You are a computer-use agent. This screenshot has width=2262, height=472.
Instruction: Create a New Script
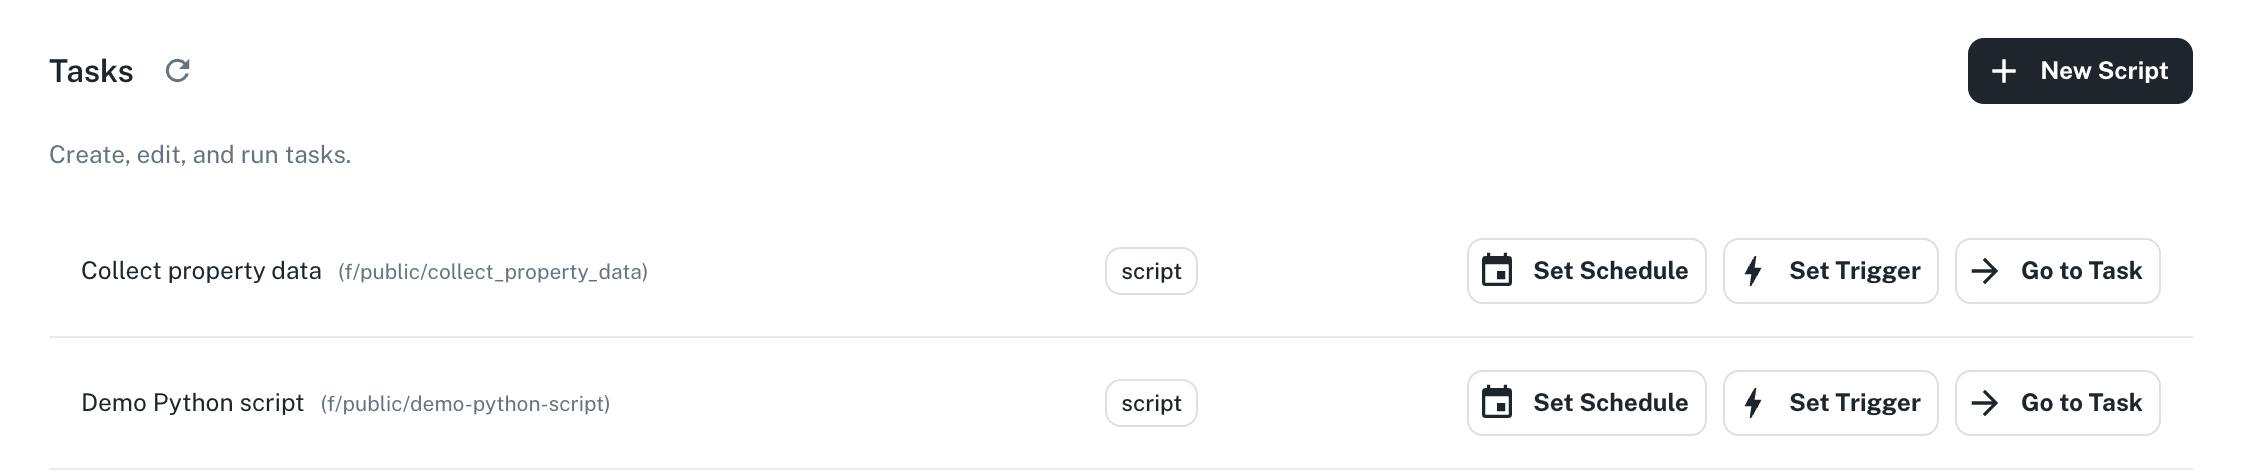2080,71
